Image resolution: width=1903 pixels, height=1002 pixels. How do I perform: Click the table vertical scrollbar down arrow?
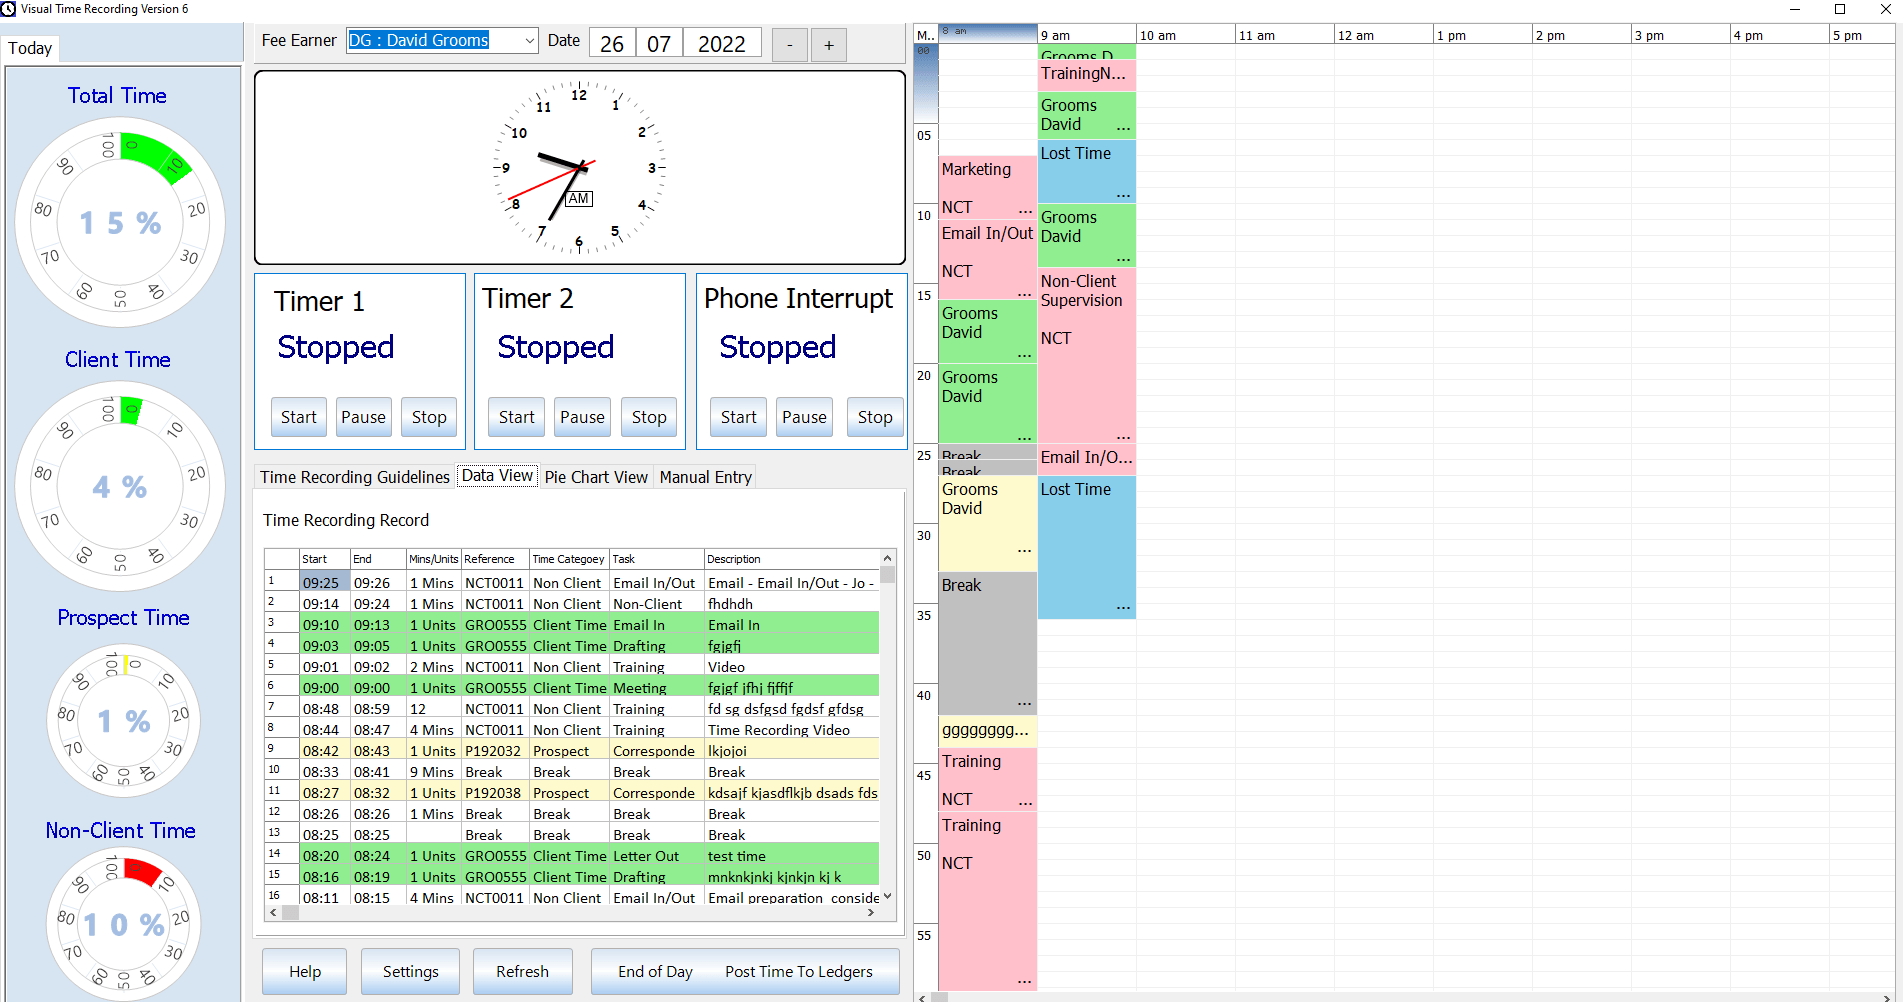887,897
